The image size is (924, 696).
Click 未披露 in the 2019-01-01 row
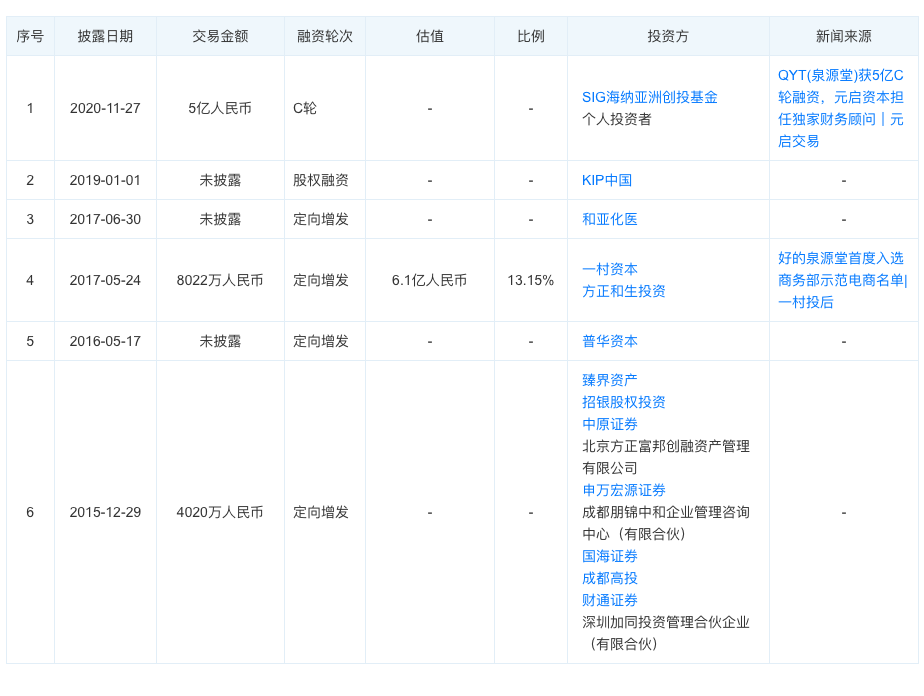point(220,180)
